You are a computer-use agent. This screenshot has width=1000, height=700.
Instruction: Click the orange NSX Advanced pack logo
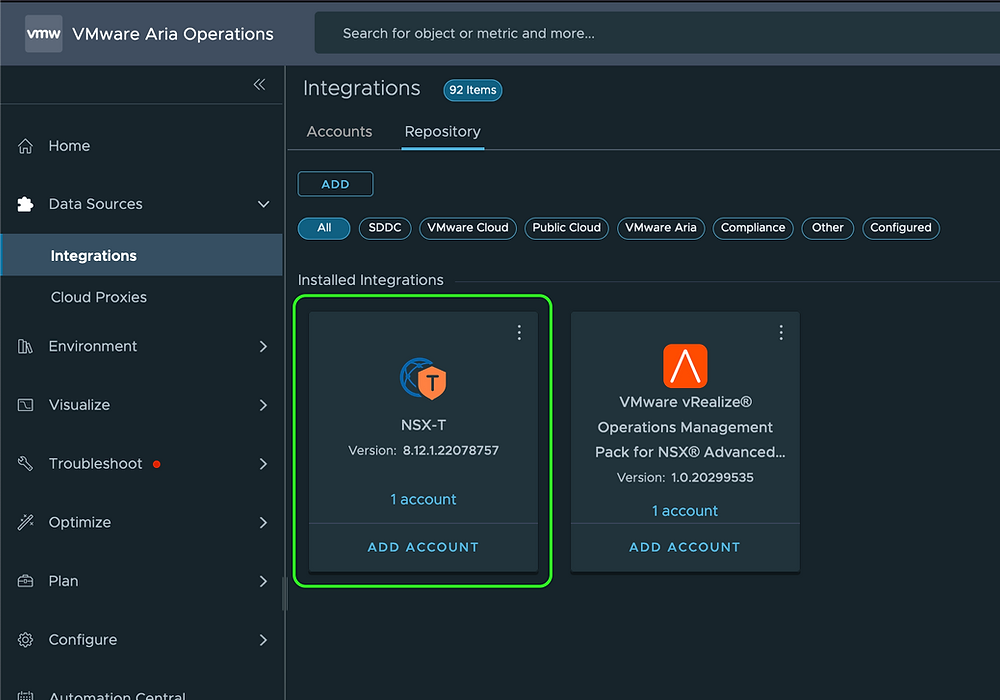(685, 366)
